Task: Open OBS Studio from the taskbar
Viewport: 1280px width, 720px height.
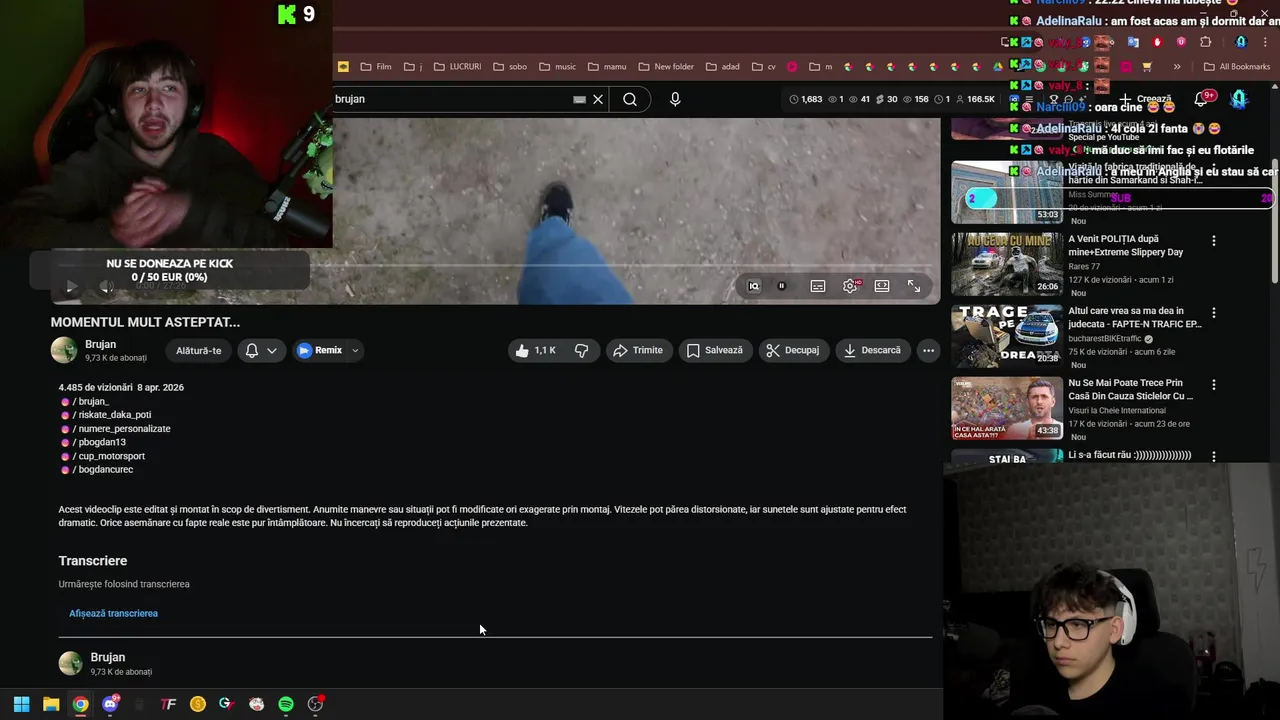Action: pos(316,704)
